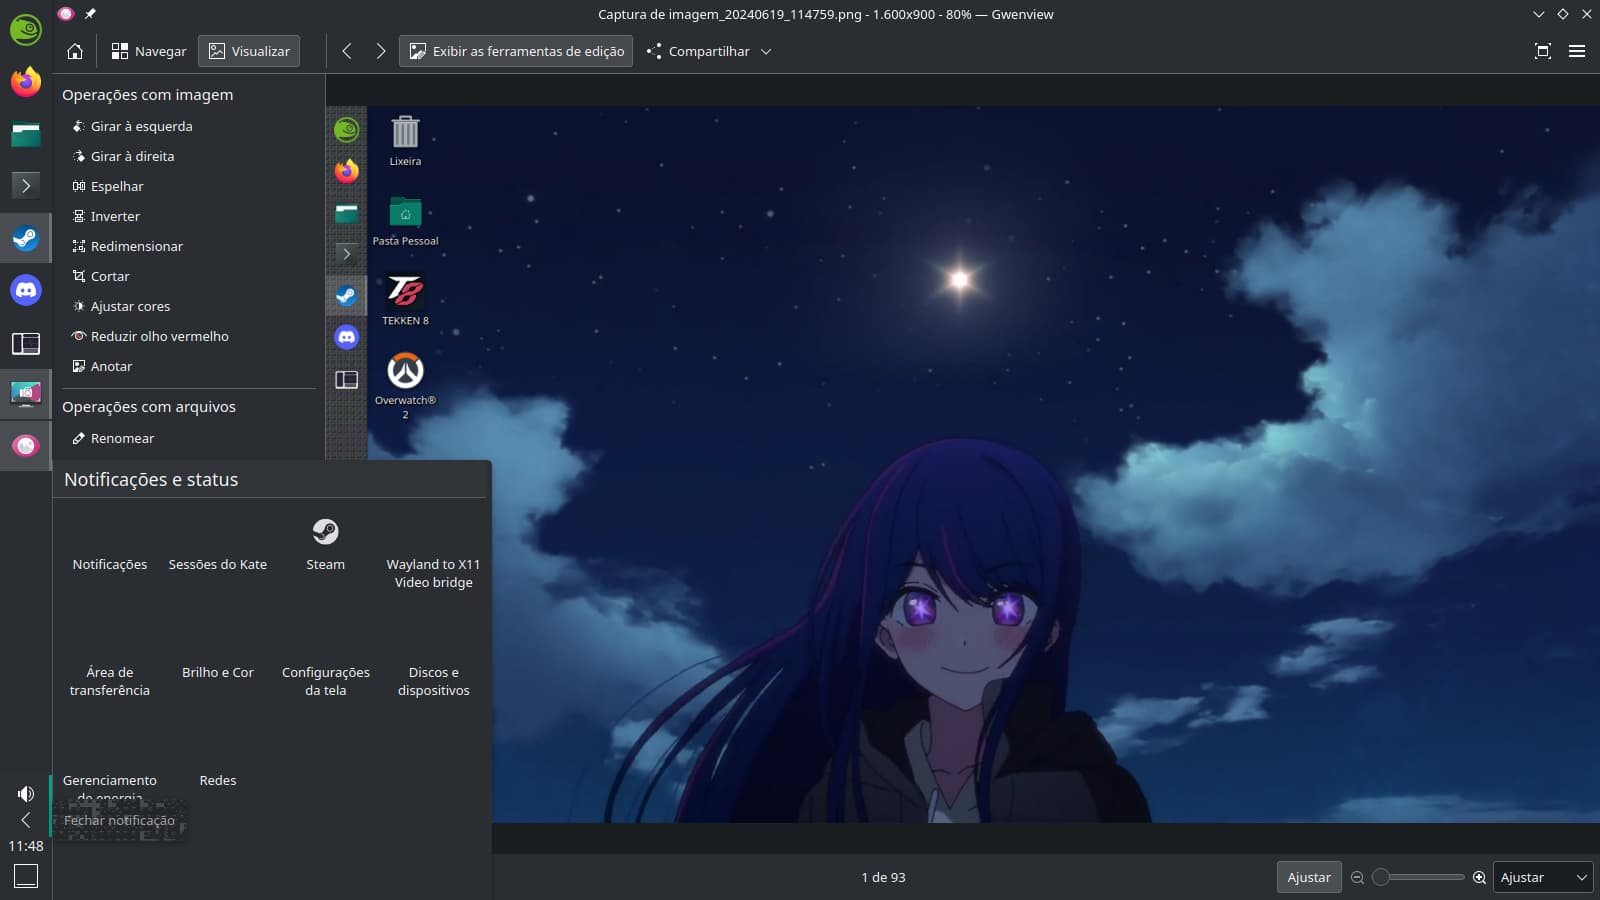Screen dimensions: 1600x900
Task: Open the Gwenview start page home icon
Action: click(75, 51)
